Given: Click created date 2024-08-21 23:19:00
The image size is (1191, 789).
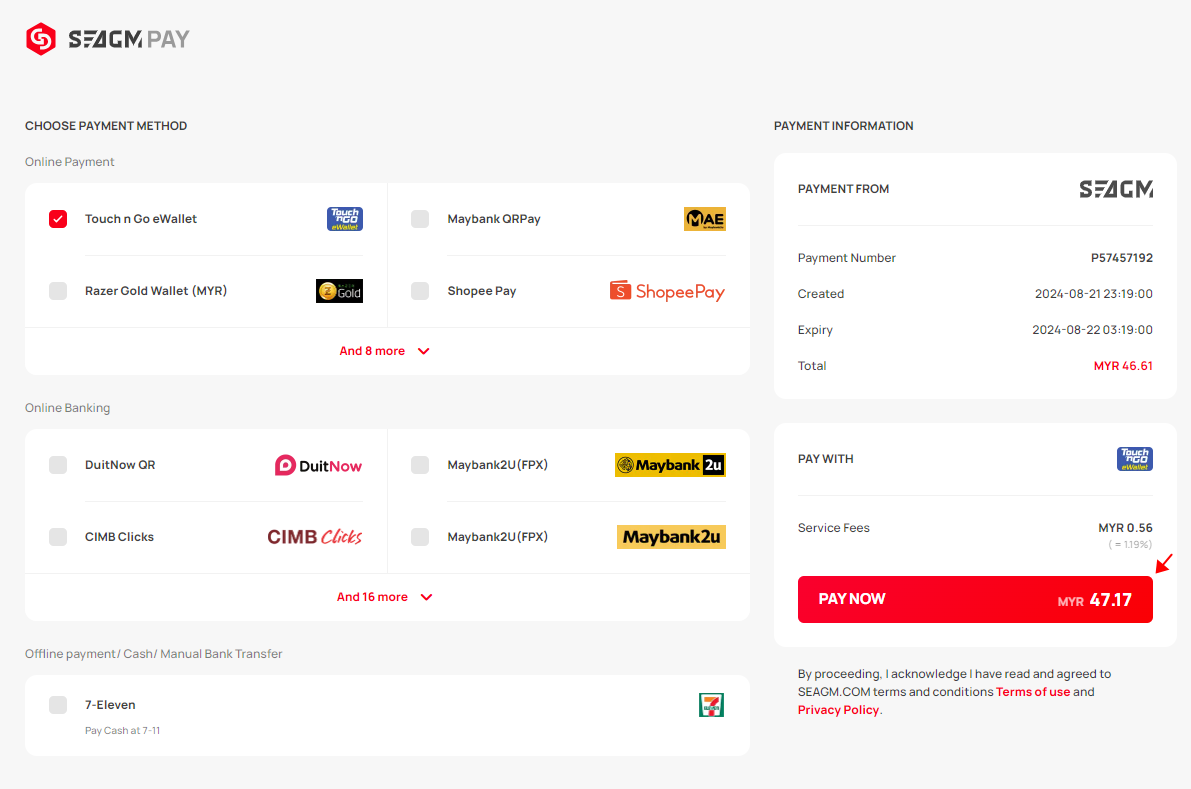Looking at the screenshot, I should click(x=1094, y=294).
